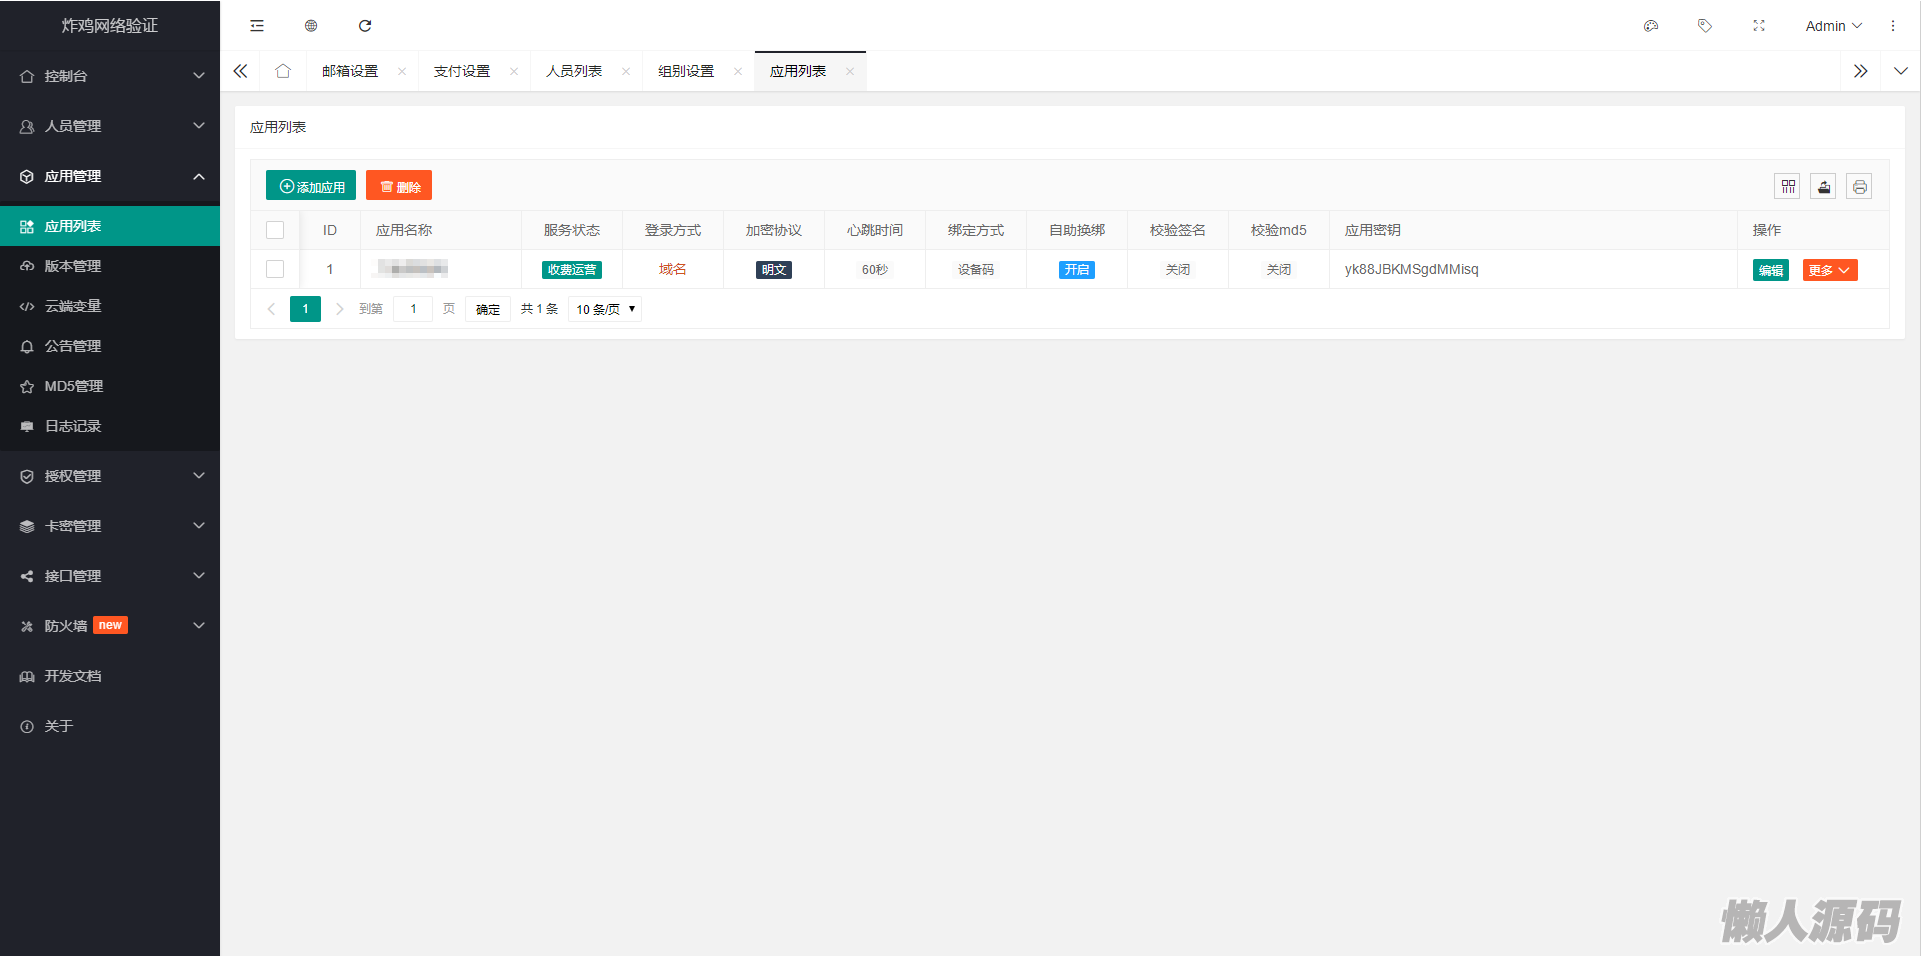This screenshot has height=956, width=1921.
Task: Collapse the sidebar with menu-fold icon
Action: [257, 26]
